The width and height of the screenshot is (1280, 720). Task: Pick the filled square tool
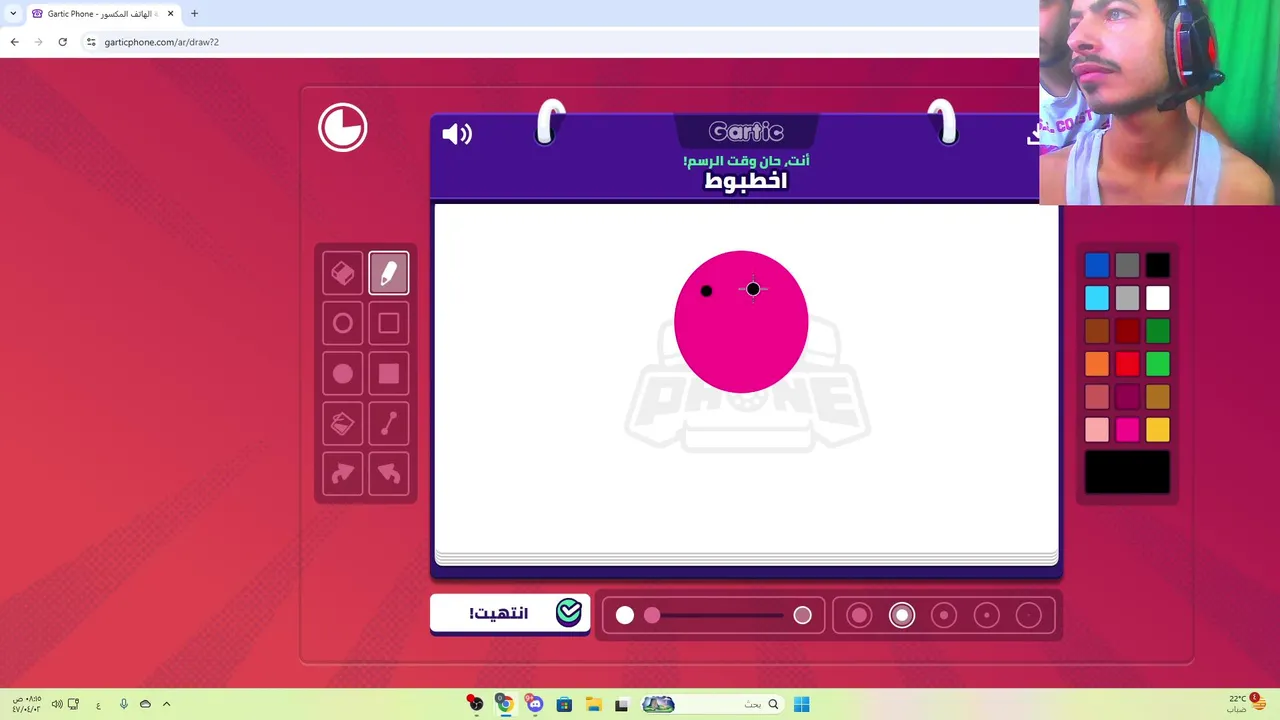point(389,373)
